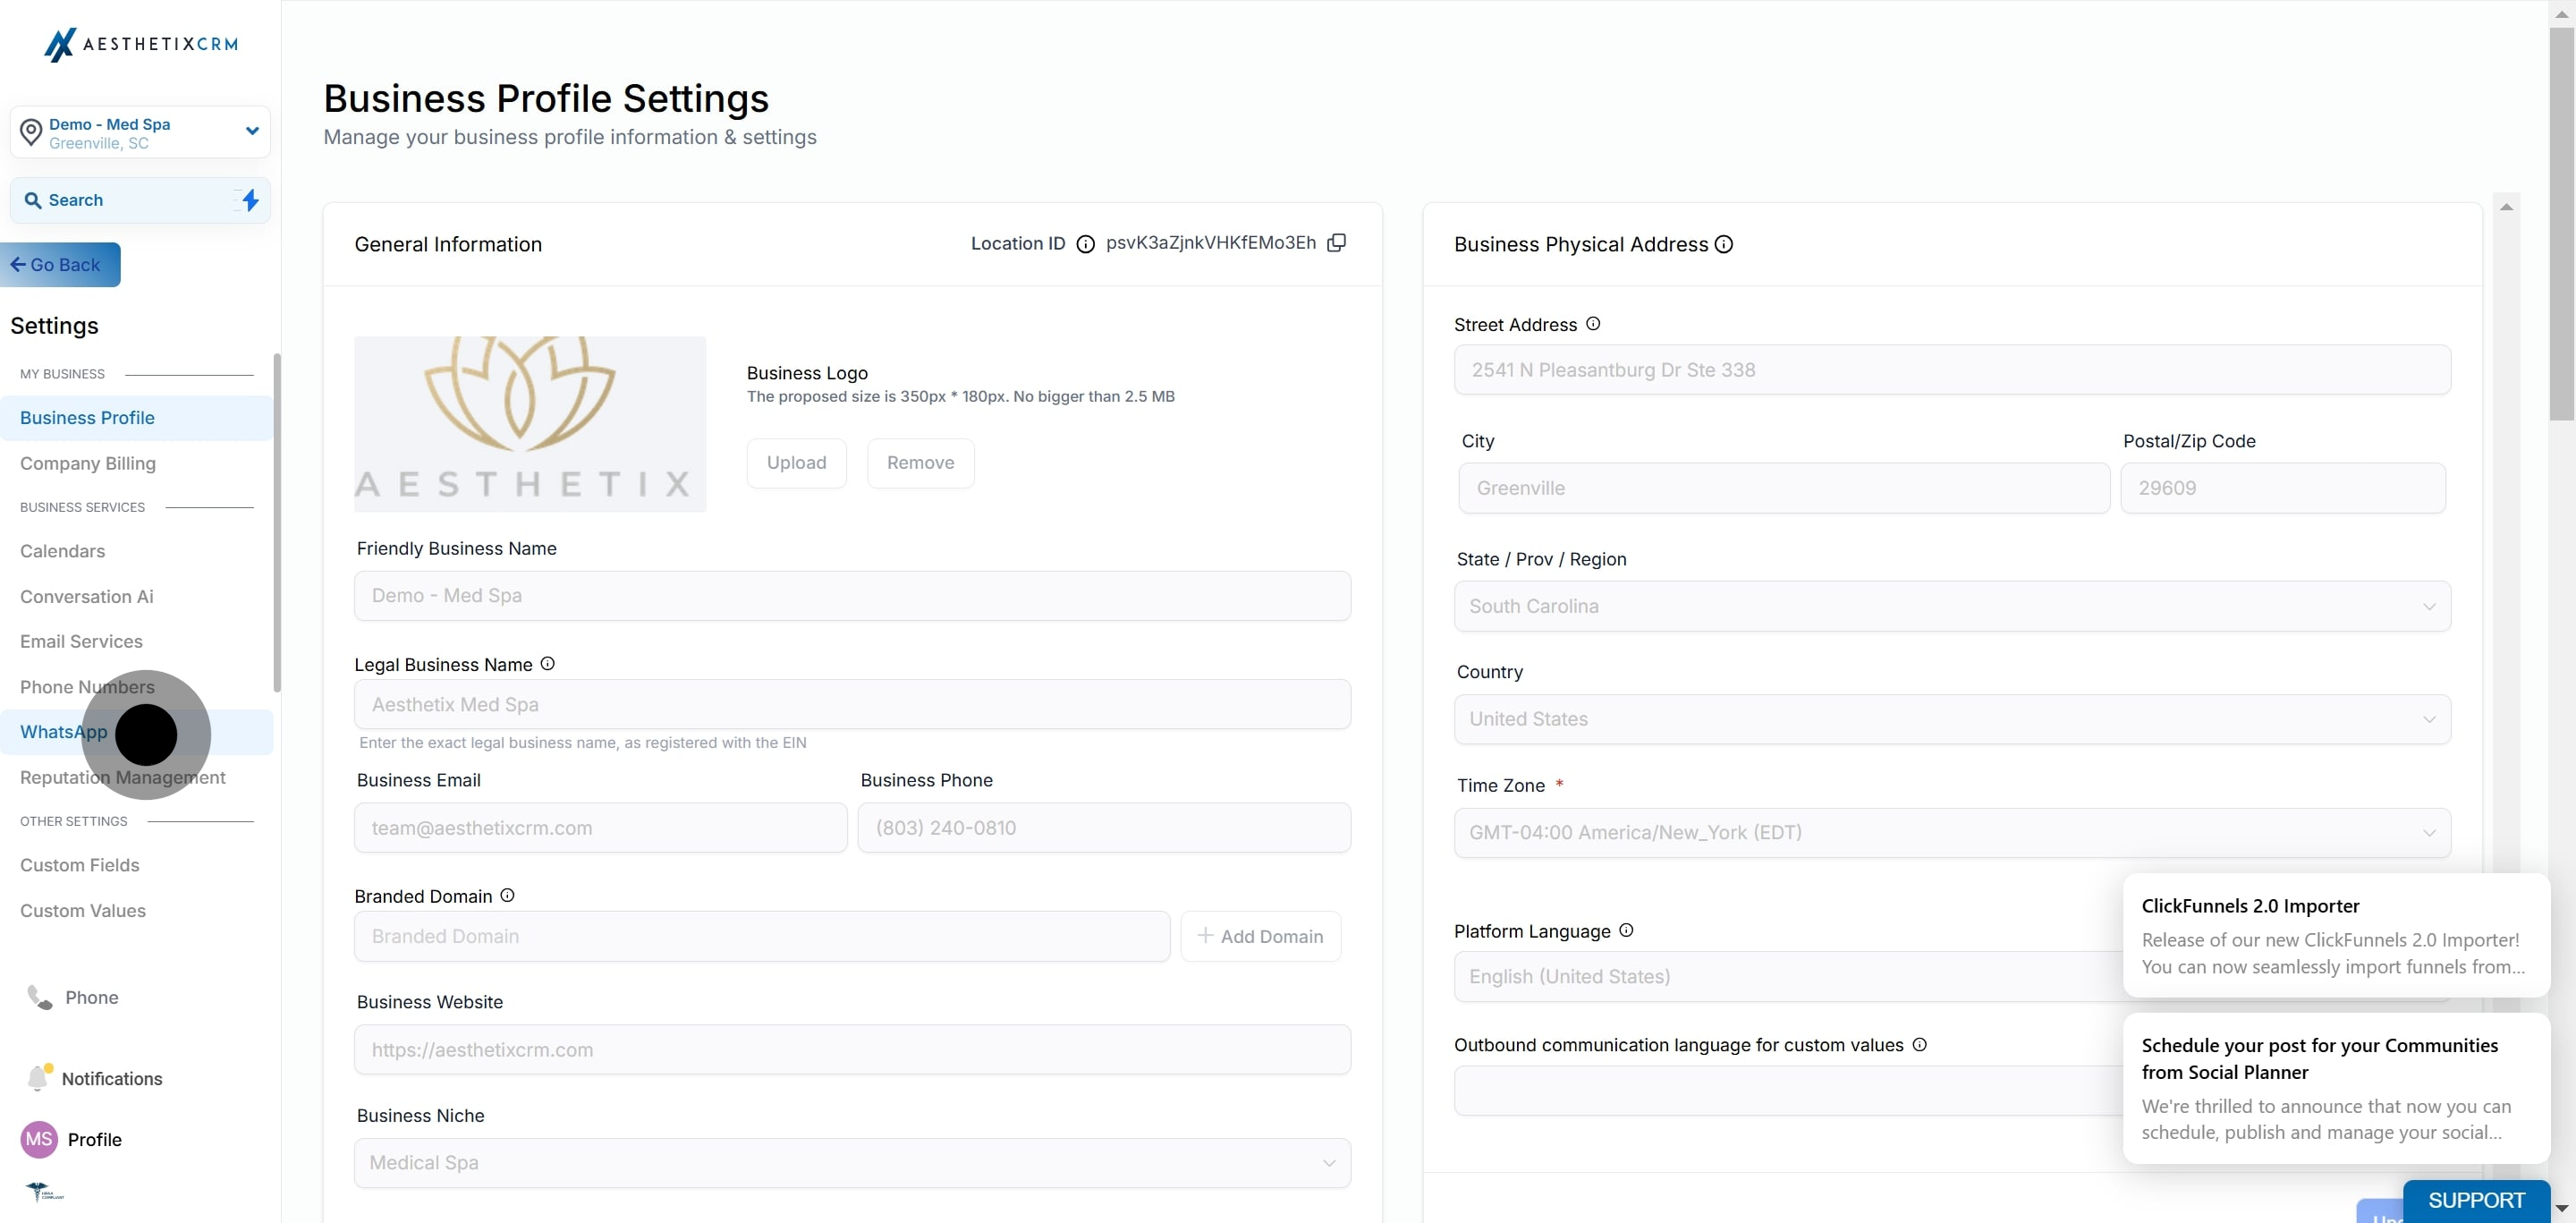Go to Calendars settings

pyautogui.click(x=62, y=551)
